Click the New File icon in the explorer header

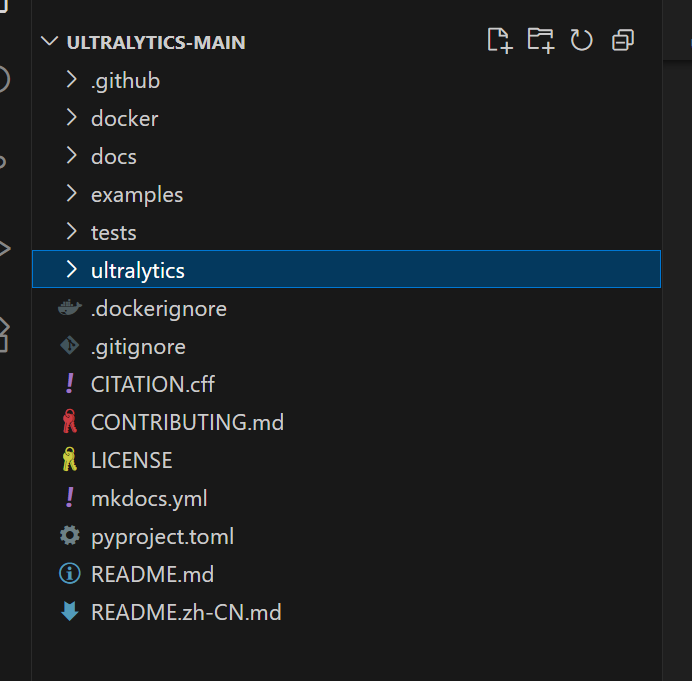(x=500, y=41)
